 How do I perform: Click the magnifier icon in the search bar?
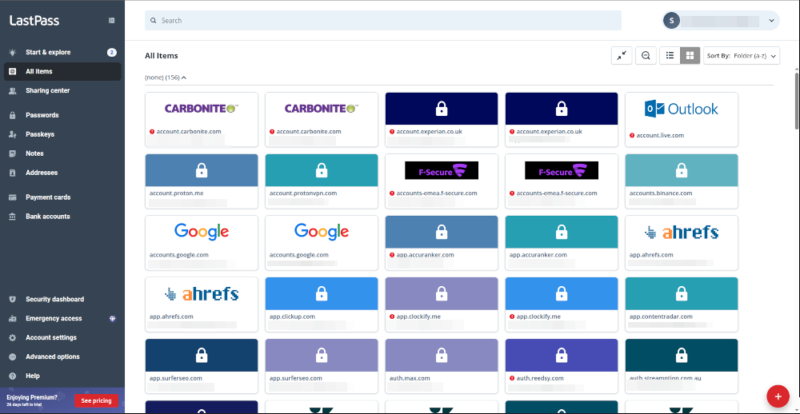pos(154,21)
